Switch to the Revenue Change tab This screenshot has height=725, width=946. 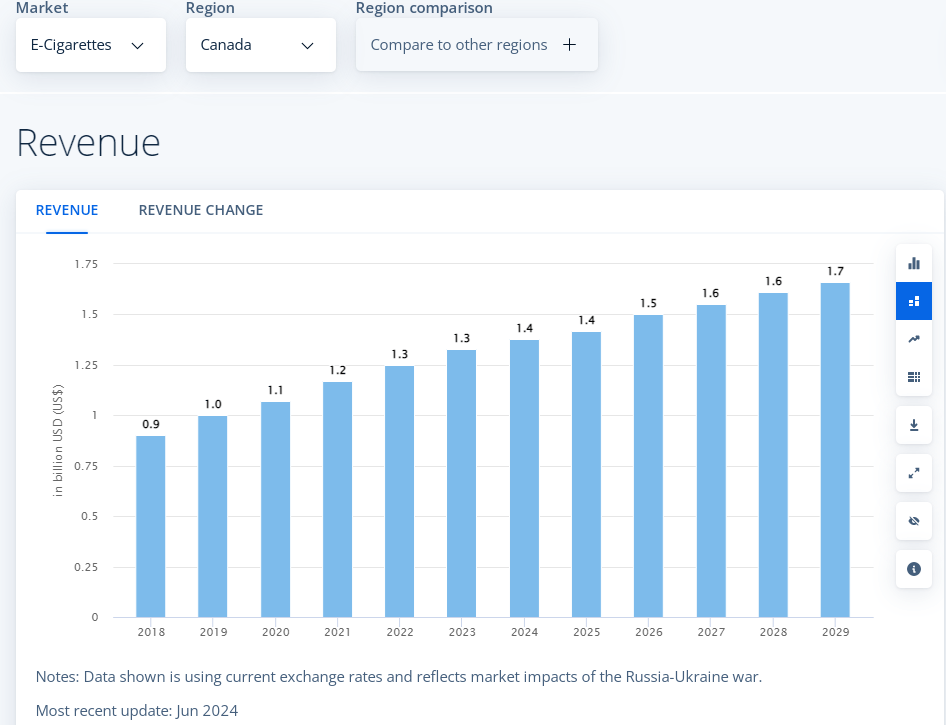pyautogui.click(x=201, y=210)
